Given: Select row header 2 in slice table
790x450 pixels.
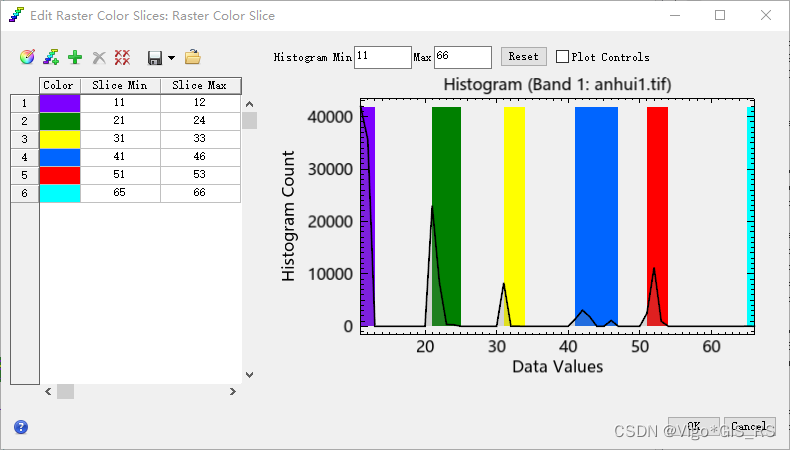Looking at the screenshot, I should click(x=25, y=121).
